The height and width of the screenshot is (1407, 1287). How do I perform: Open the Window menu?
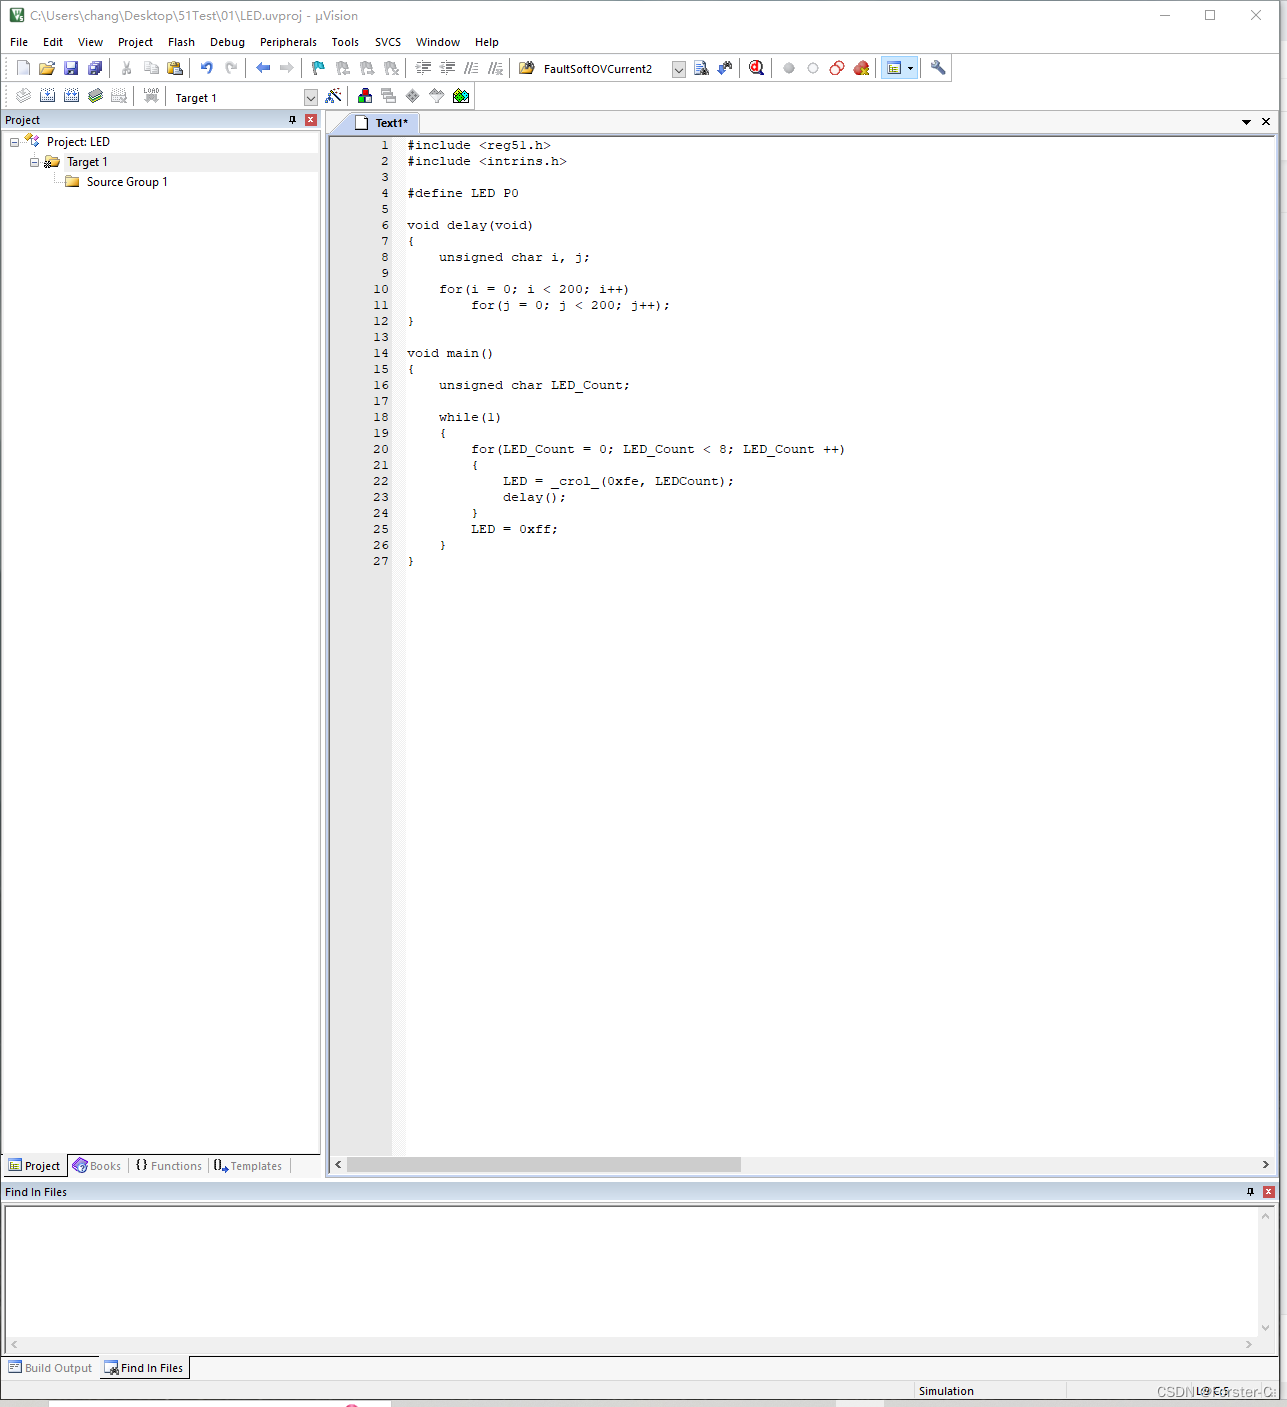[438, 42]
